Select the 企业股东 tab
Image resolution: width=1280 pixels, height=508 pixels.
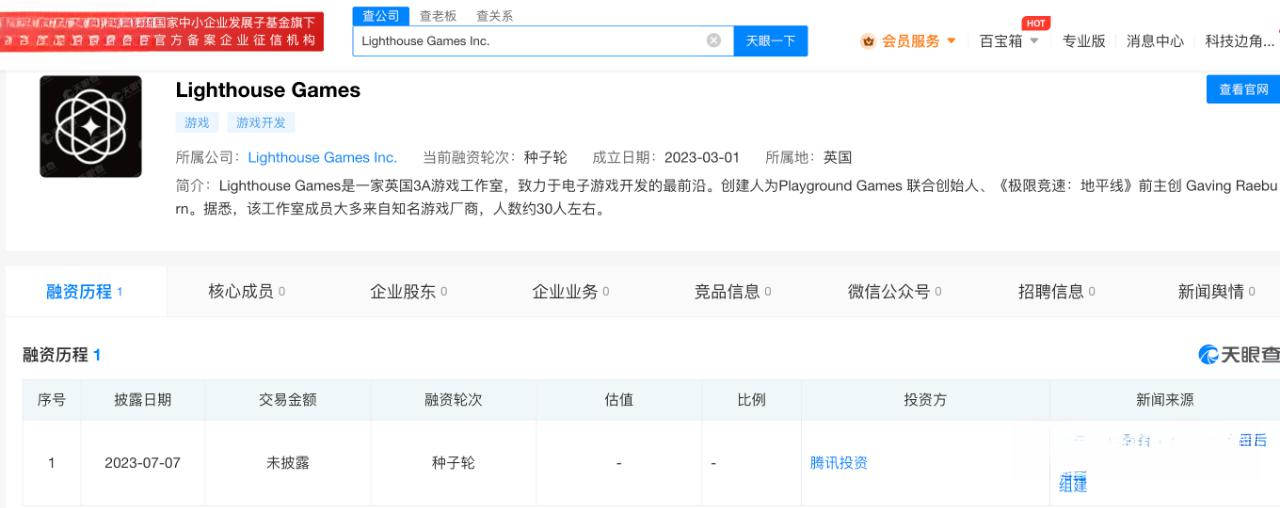[408, 291]
